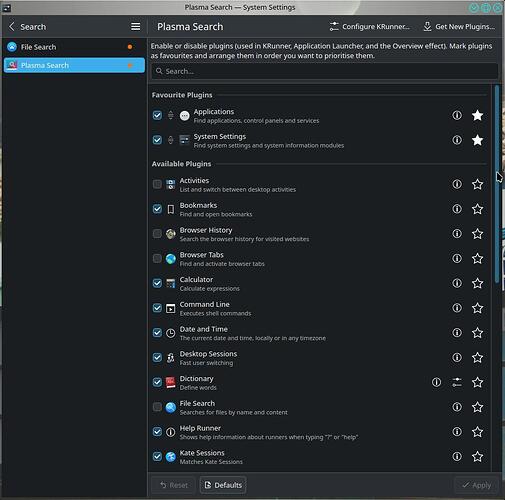Viewport: 505px width, 500px height.
Task: Enable the Activities plugin checkbox
Action: pyautogui.click(x=157, y=184)
